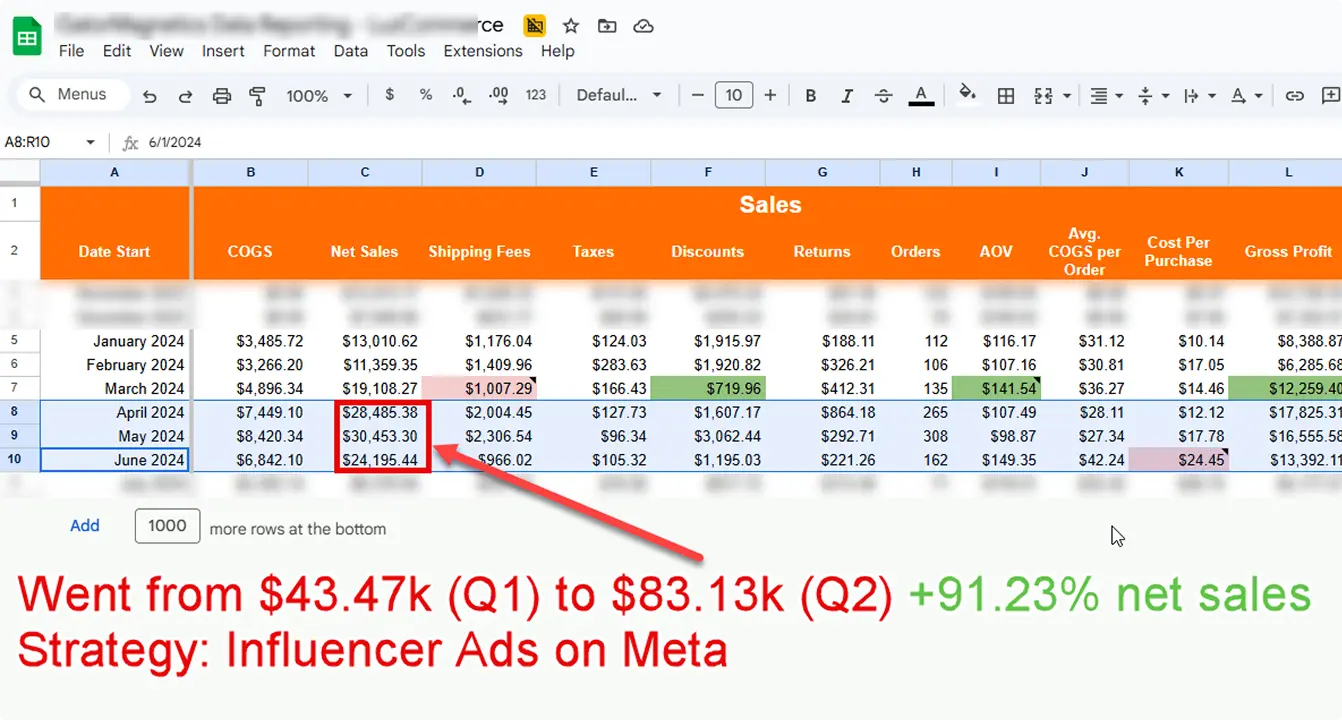Select column C header
This screenshot has width=1342, height=720.
pos(365,172)
